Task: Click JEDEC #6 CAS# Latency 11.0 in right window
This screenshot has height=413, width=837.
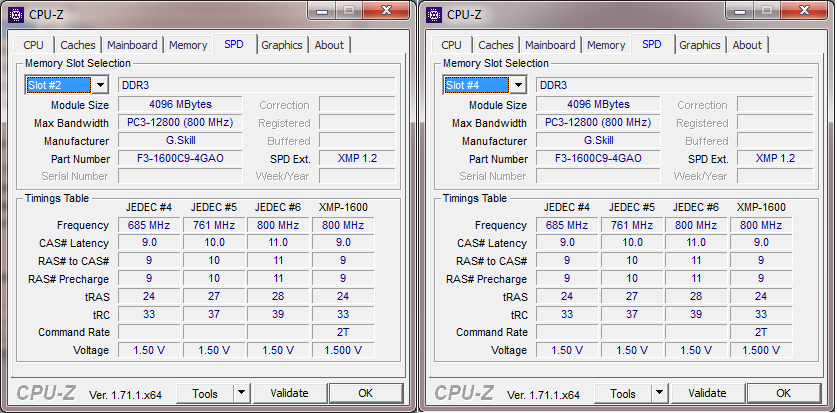Action: pyautogui.click(x=696, y=243)
